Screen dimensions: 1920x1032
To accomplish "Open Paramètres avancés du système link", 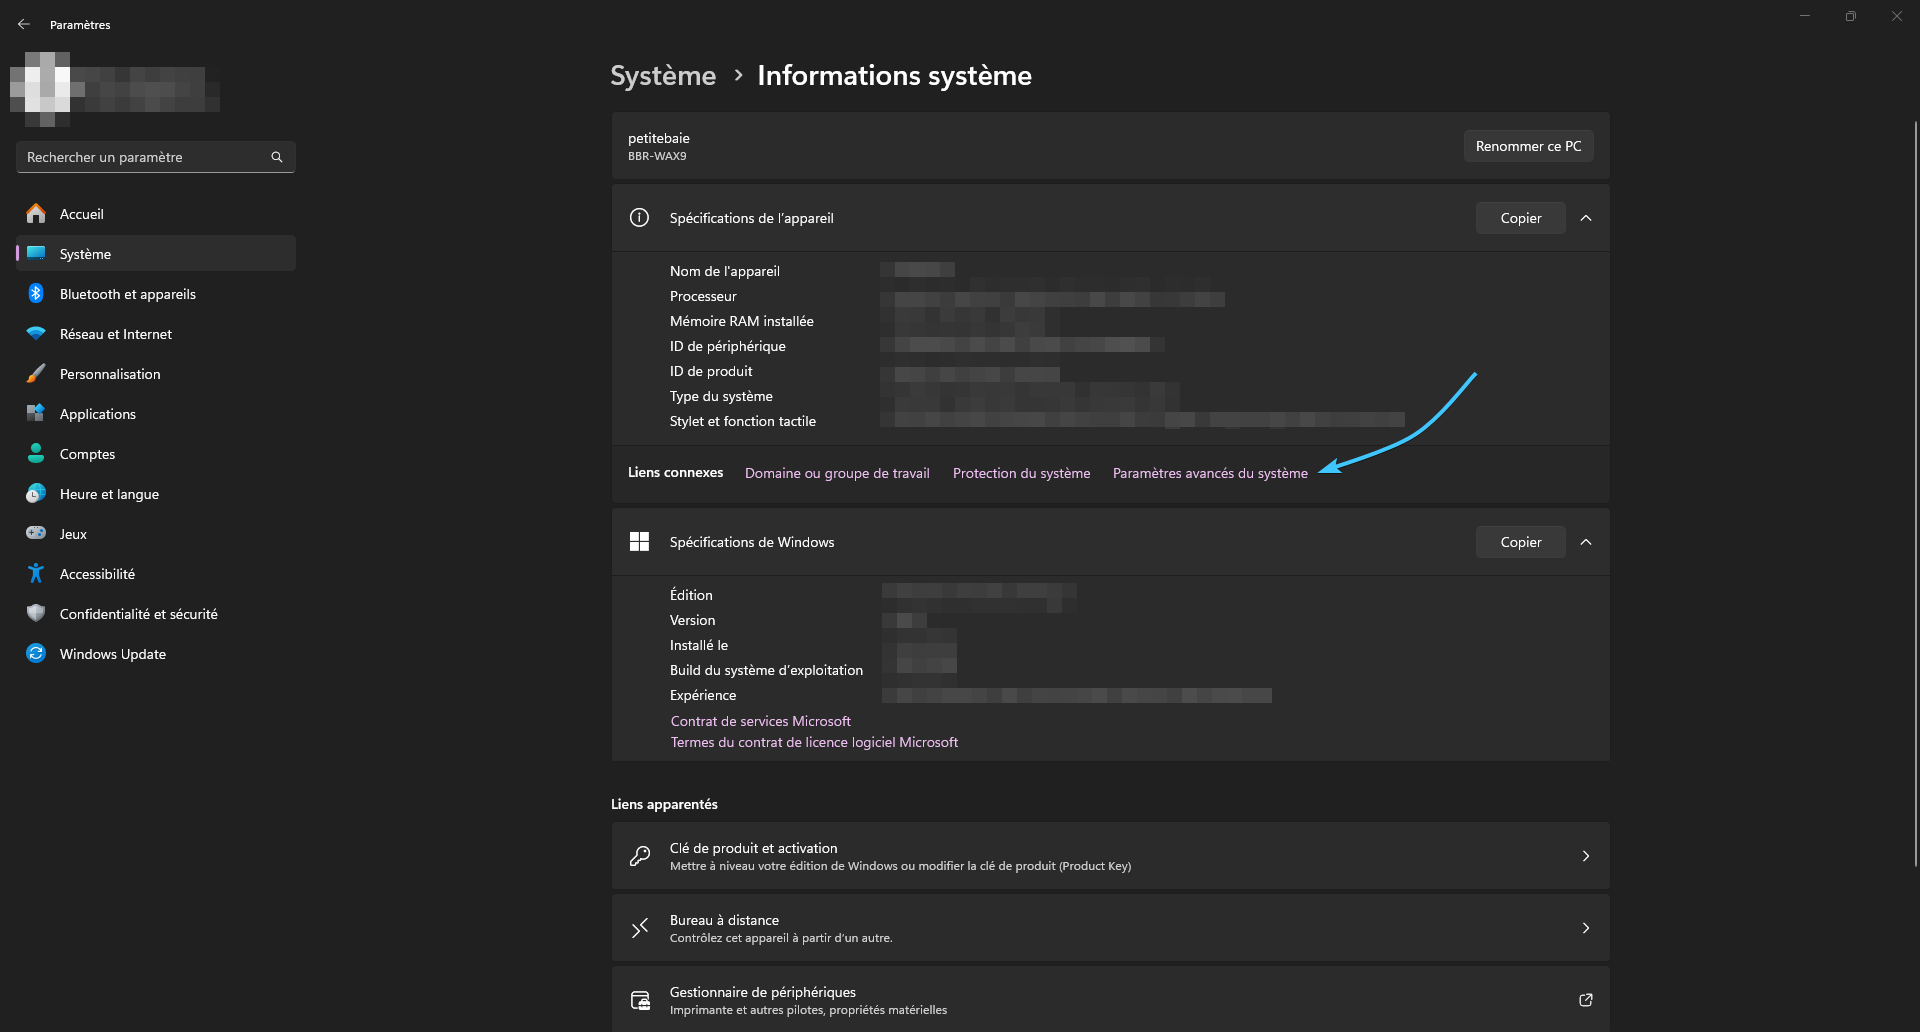I will [1210, 473].
